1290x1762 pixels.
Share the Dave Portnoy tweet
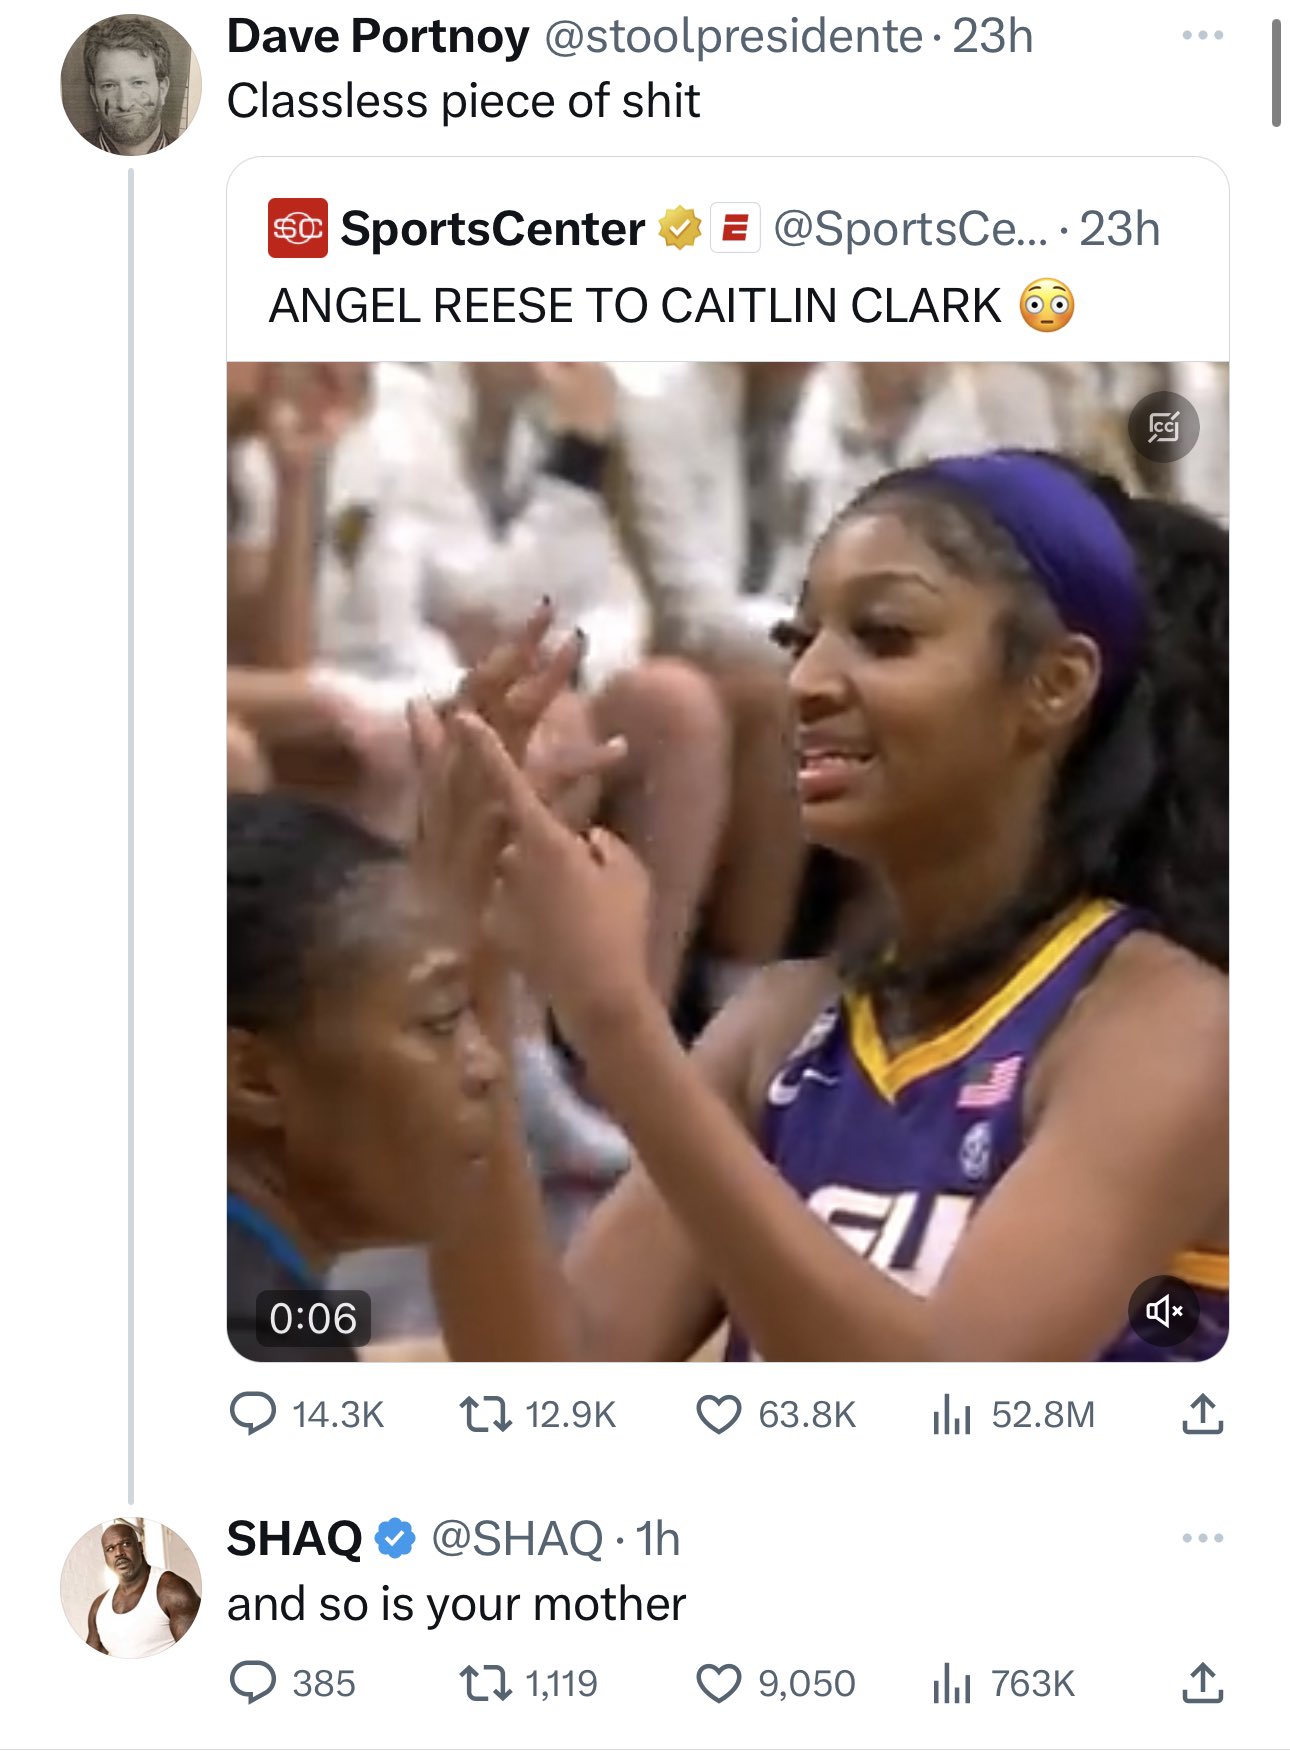1202,1414
